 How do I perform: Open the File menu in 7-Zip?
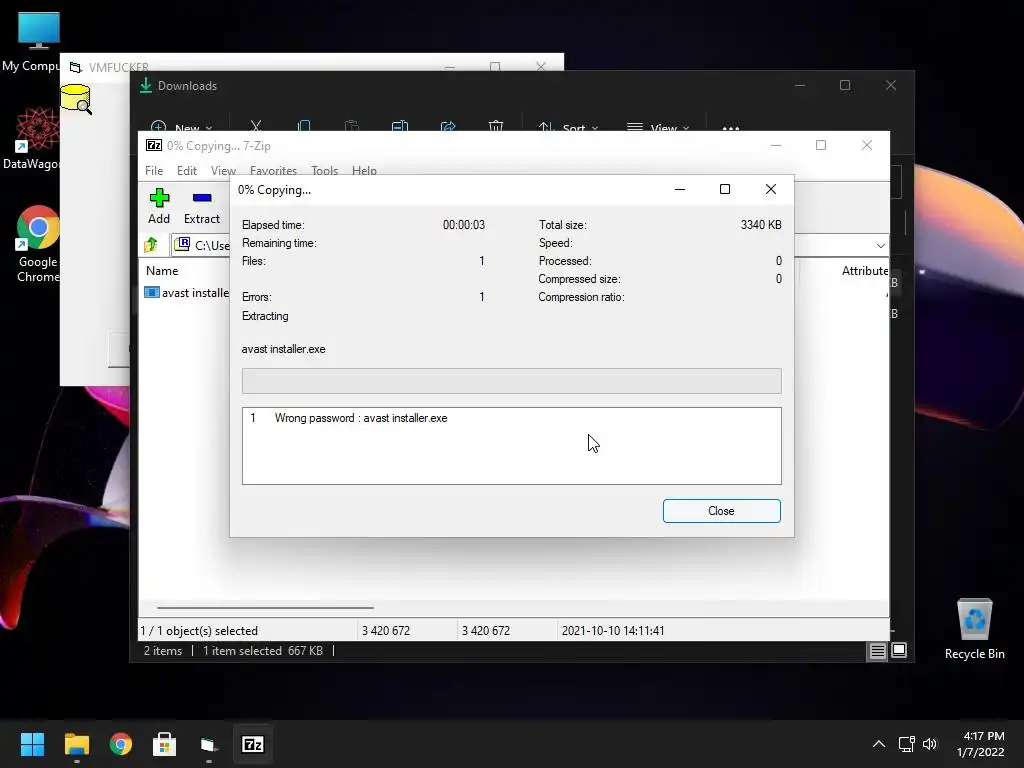click(x=154, y=170)
